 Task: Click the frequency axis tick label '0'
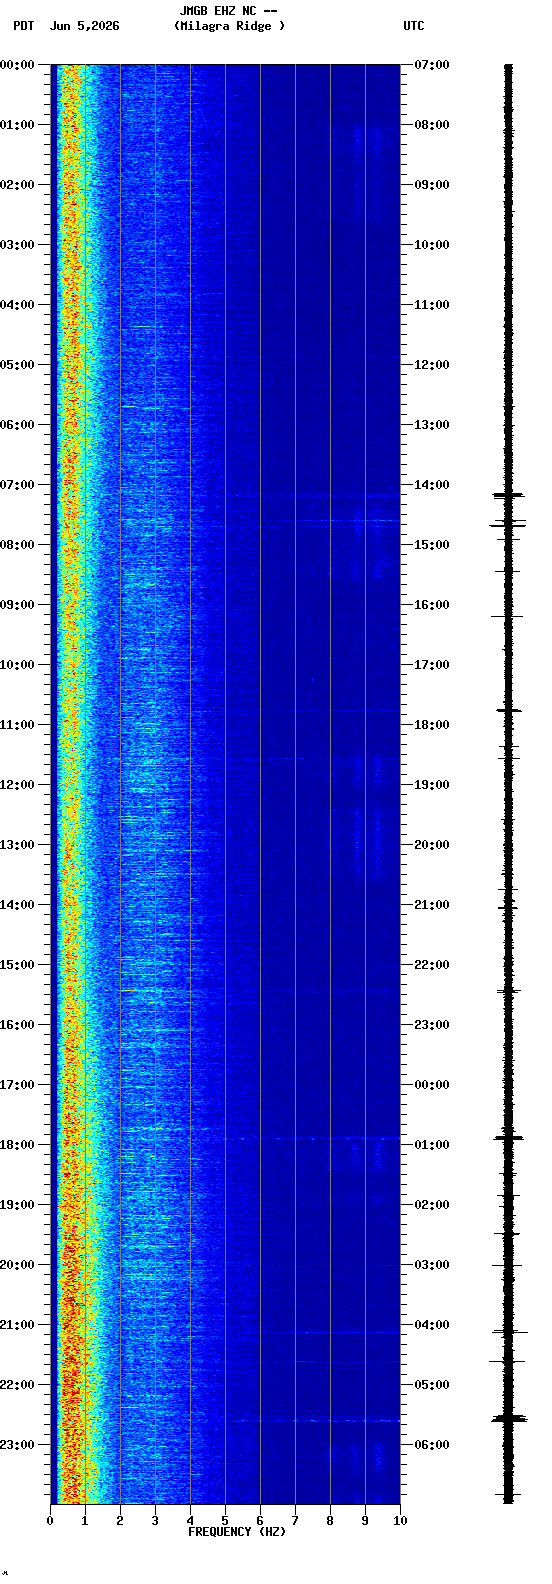pos(50,1521)
